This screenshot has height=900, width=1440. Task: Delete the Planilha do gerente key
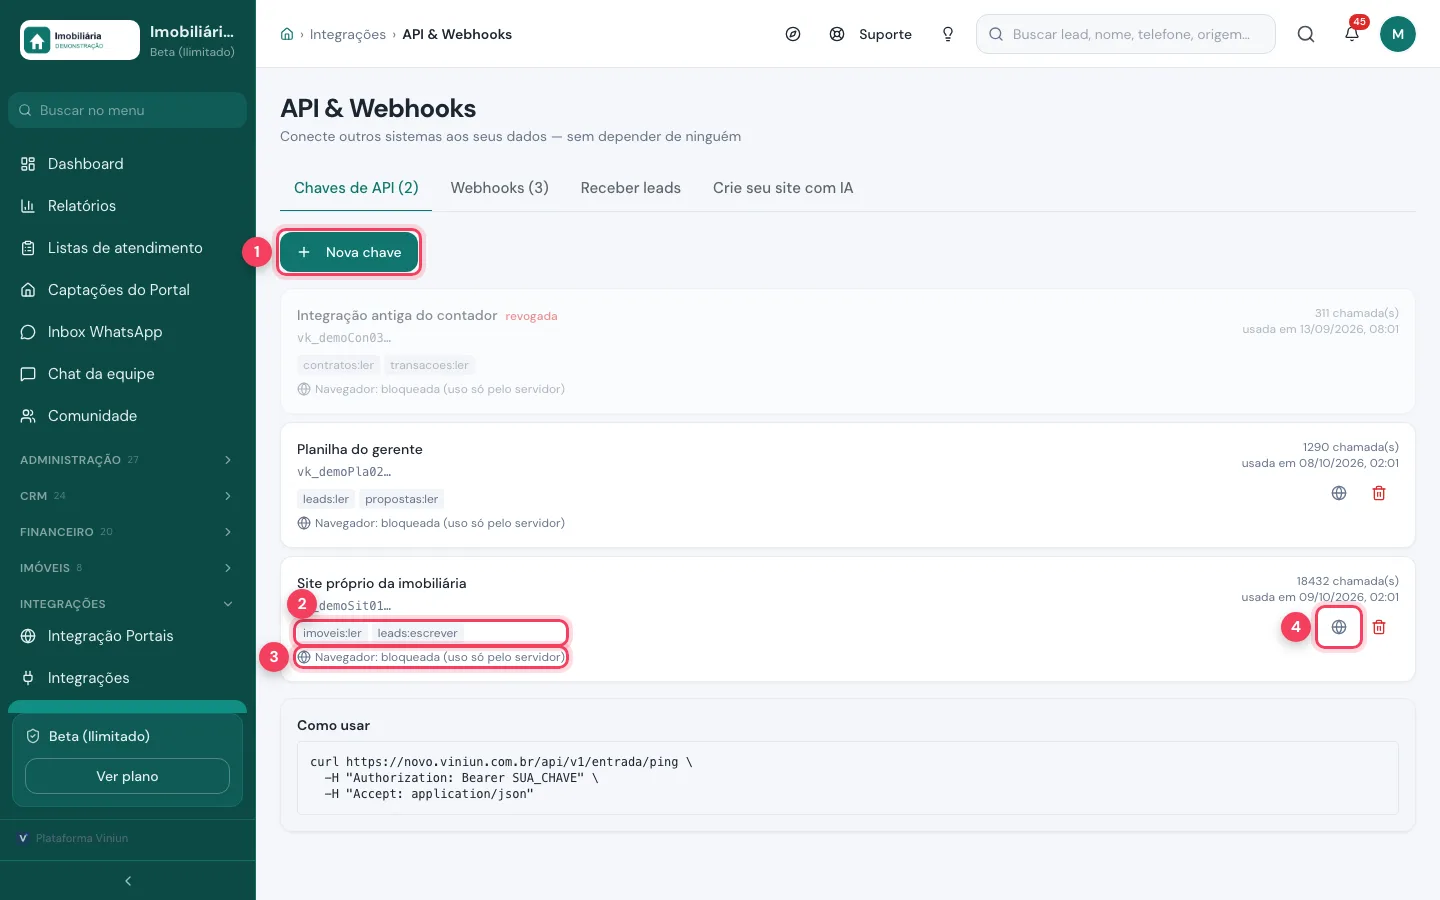[x=1379, y=493]
